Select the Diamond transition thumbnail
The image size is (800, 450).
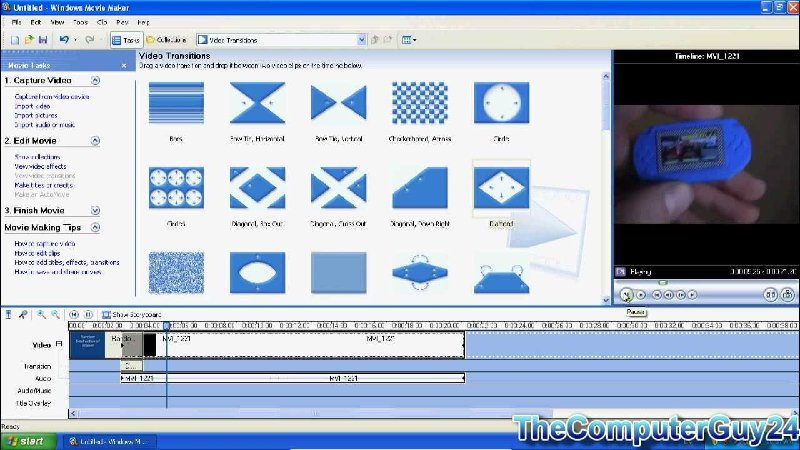[x=501, y=188]
